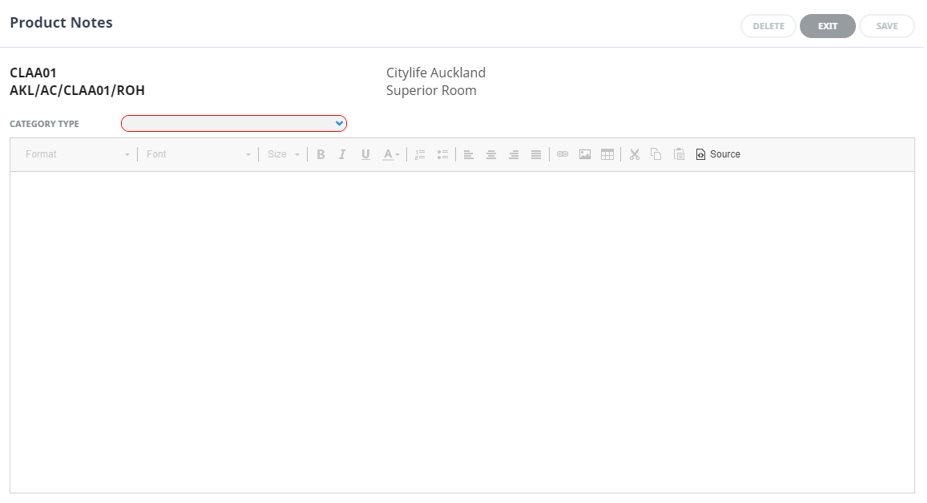Open the Category Type dropdown
The image size is (927, 503).
pyautogui.click(x=234, y=124)
